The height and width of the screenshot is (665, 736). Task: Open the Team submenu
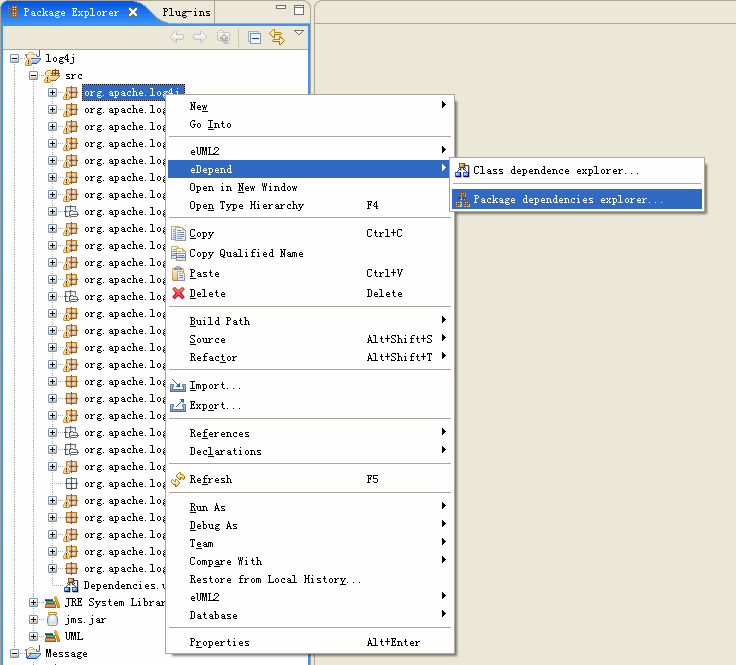click(x=310, y=543)
